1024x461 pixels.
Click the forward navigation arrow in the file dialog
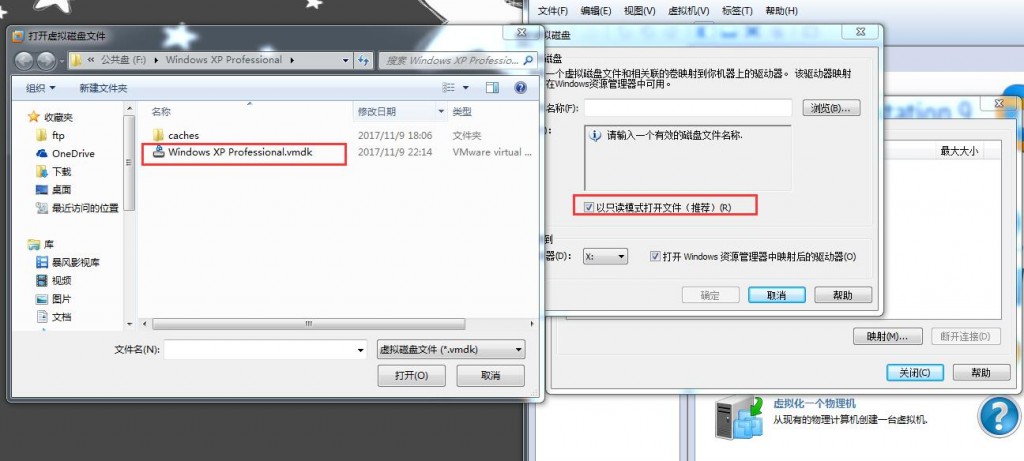46,61
